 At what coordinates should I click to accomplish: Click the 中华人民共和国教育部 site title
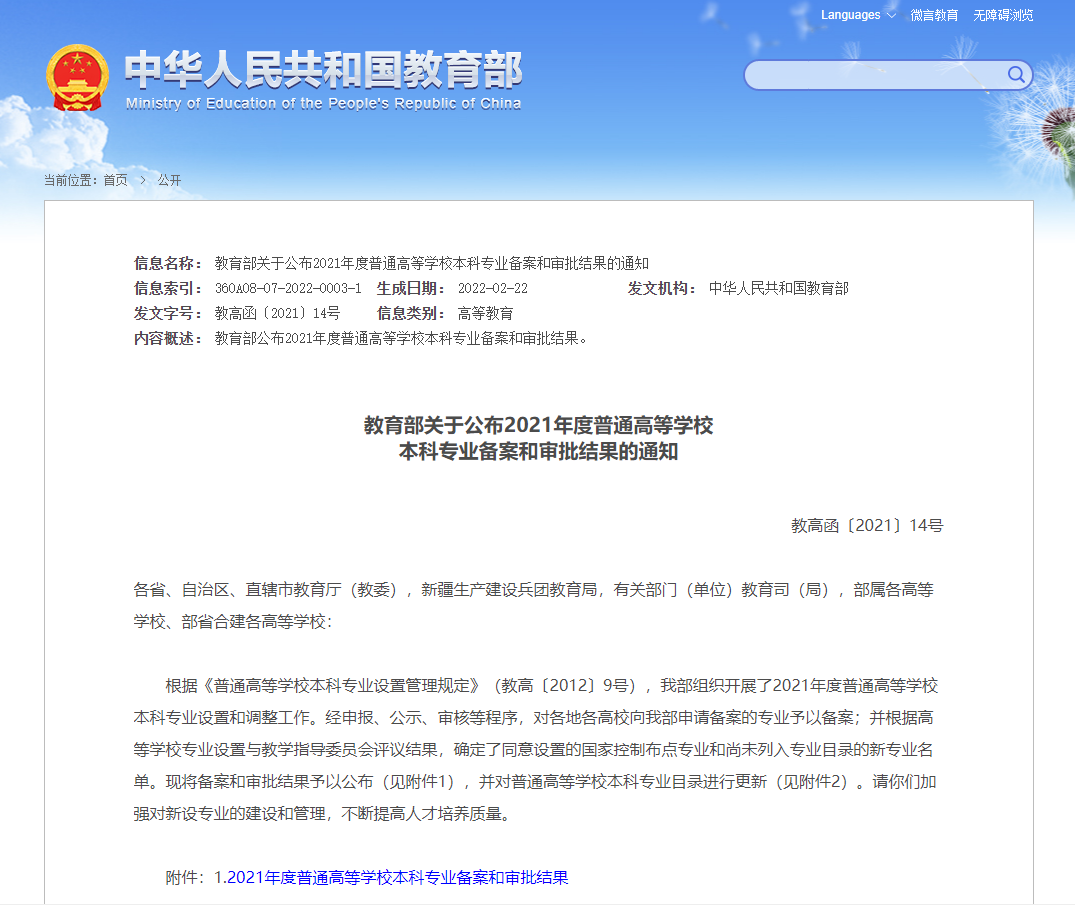click(323, 69)
